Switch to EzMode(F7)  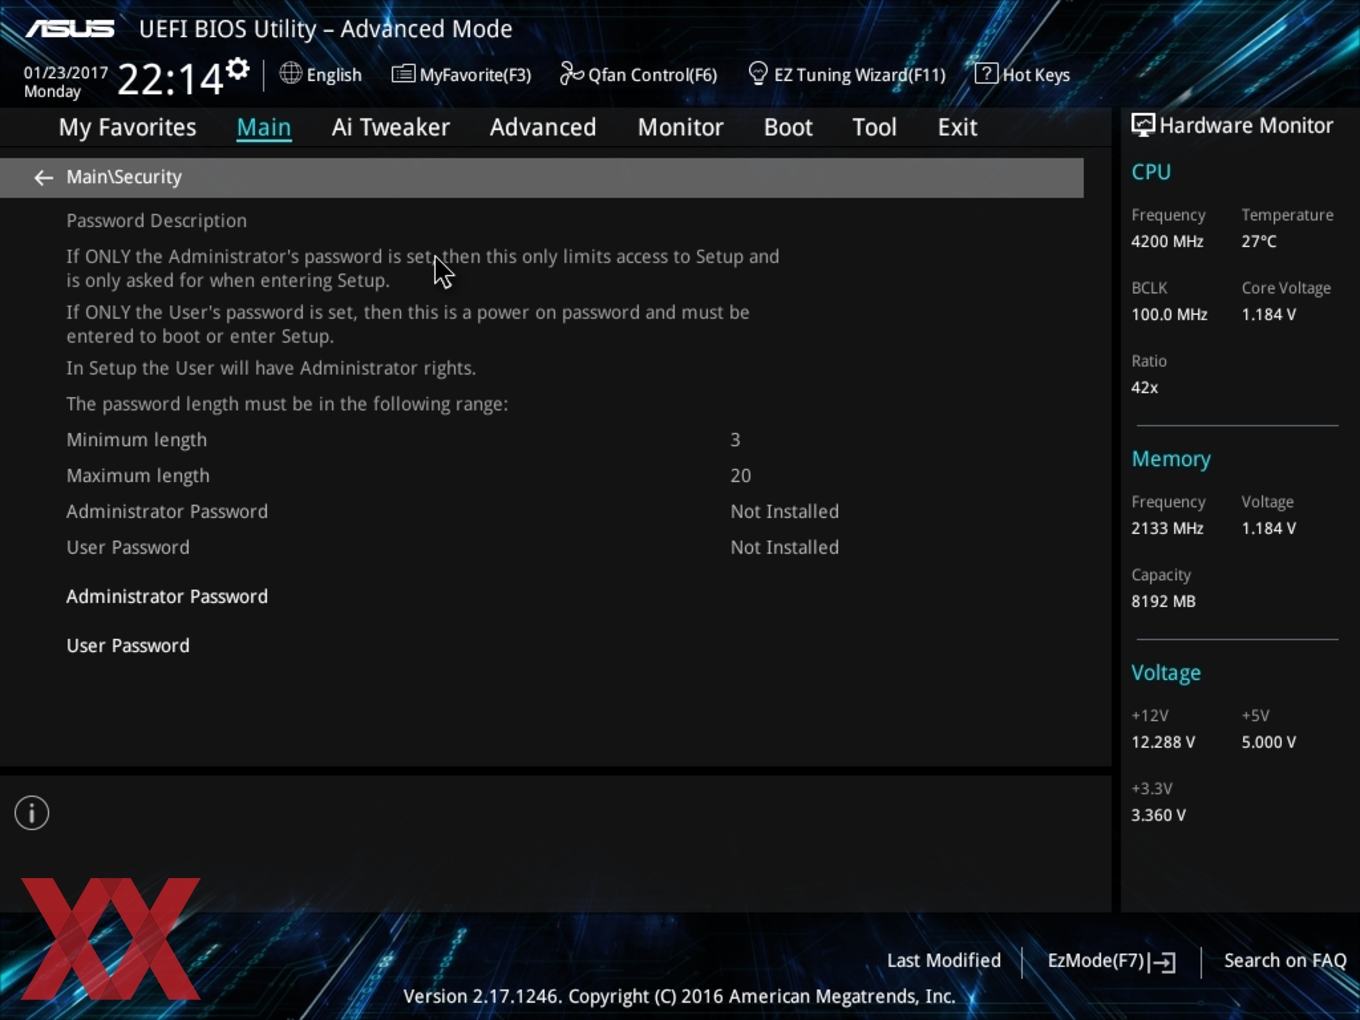pyautogui.click(x=1096, y=961)
